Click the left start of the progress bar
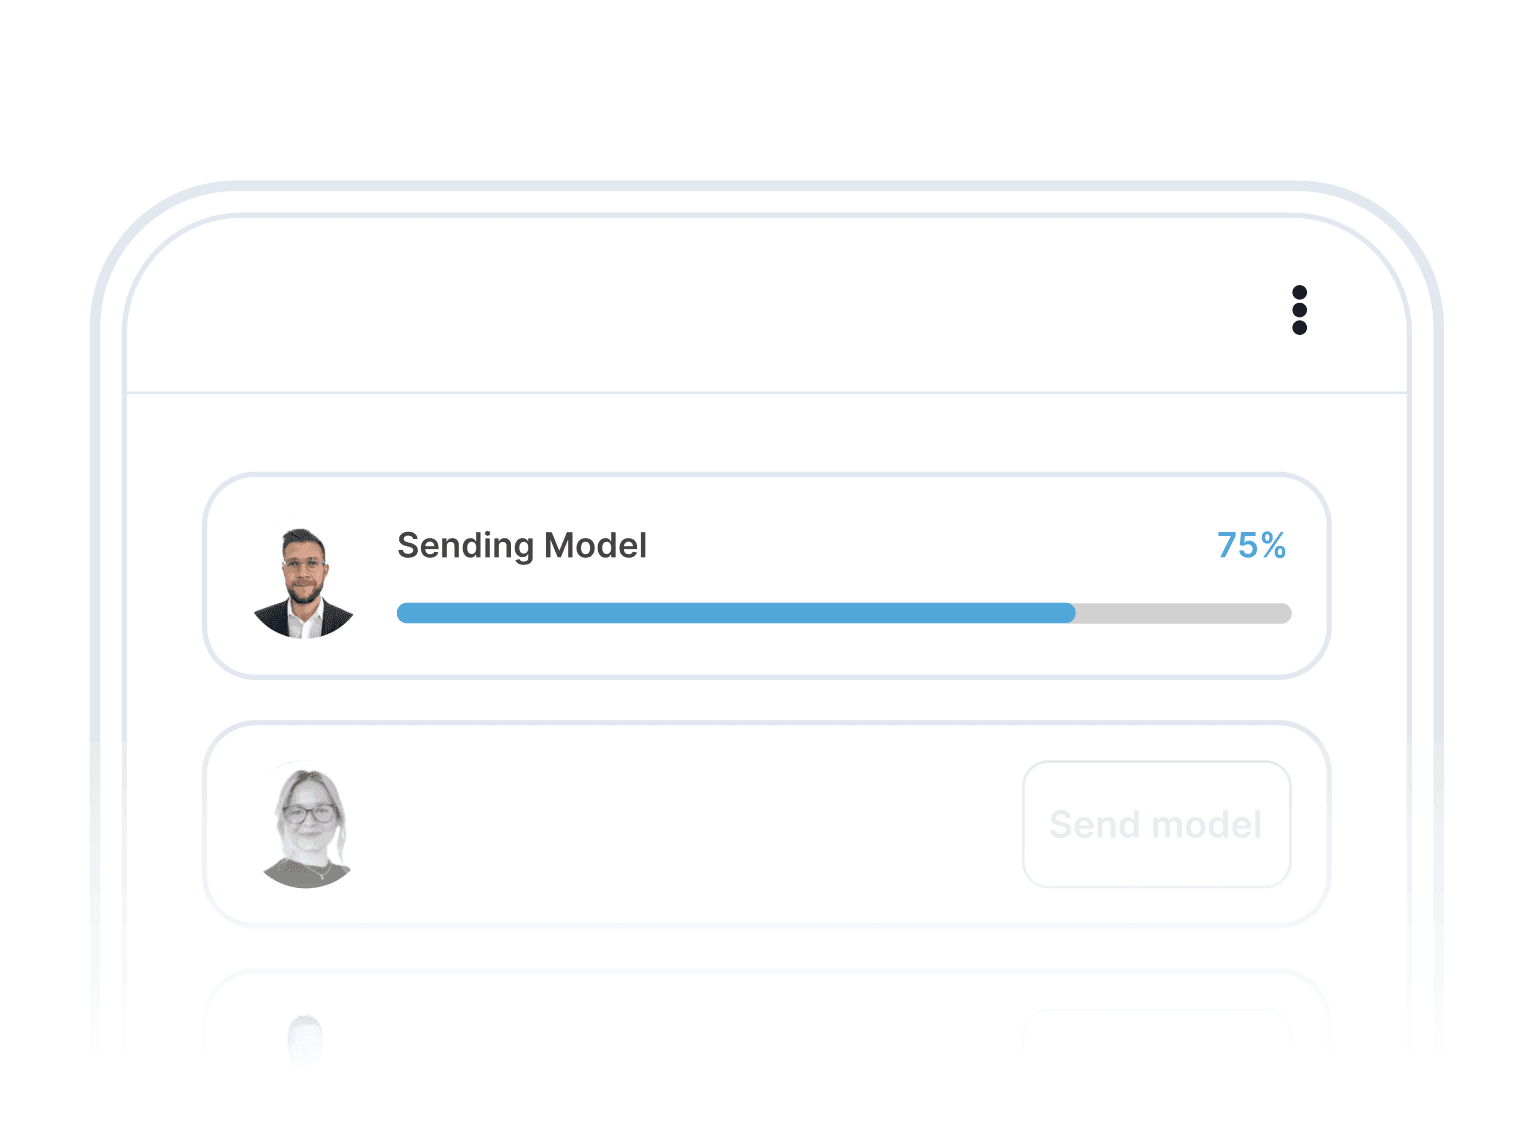The image size is (1528, 1144). [404, 613]
